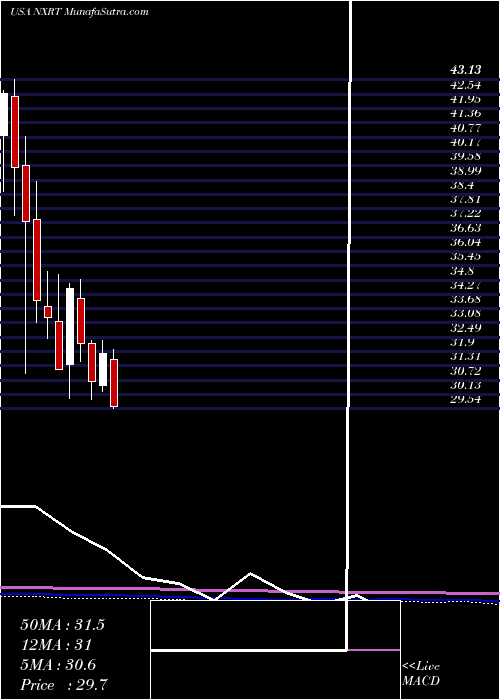Viewport: 500px width, 700px height.
Task: Select the 30.72 price axis label
Action: (x=466, y=371)
